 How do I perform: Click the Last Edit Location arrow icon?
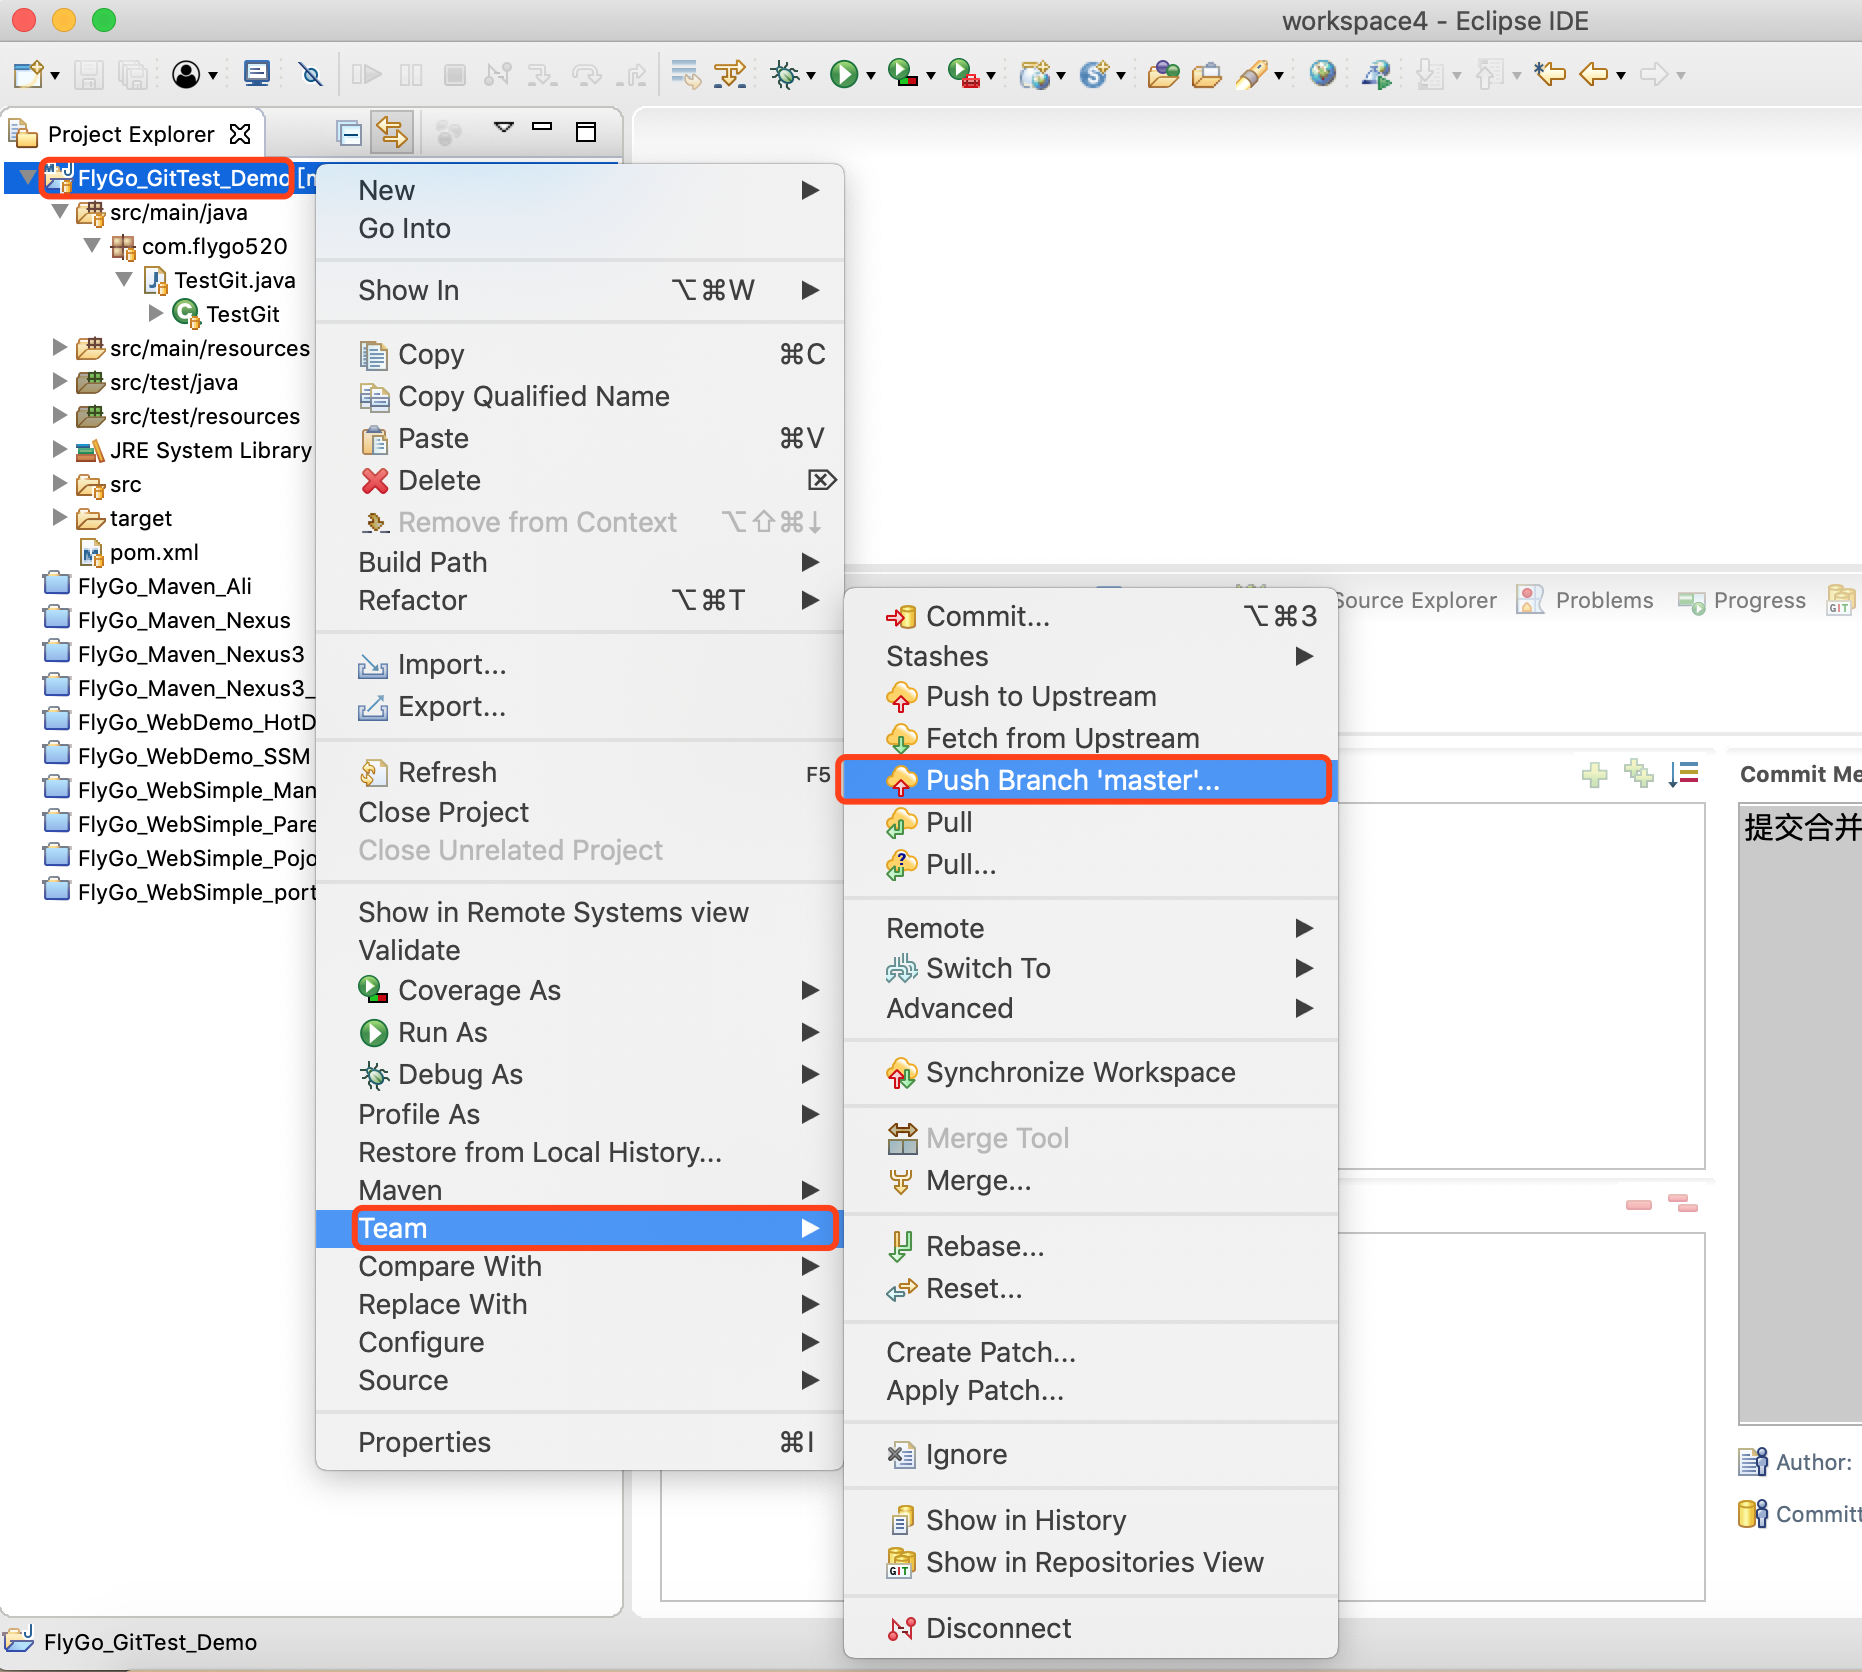click(x=1550, y=74)
